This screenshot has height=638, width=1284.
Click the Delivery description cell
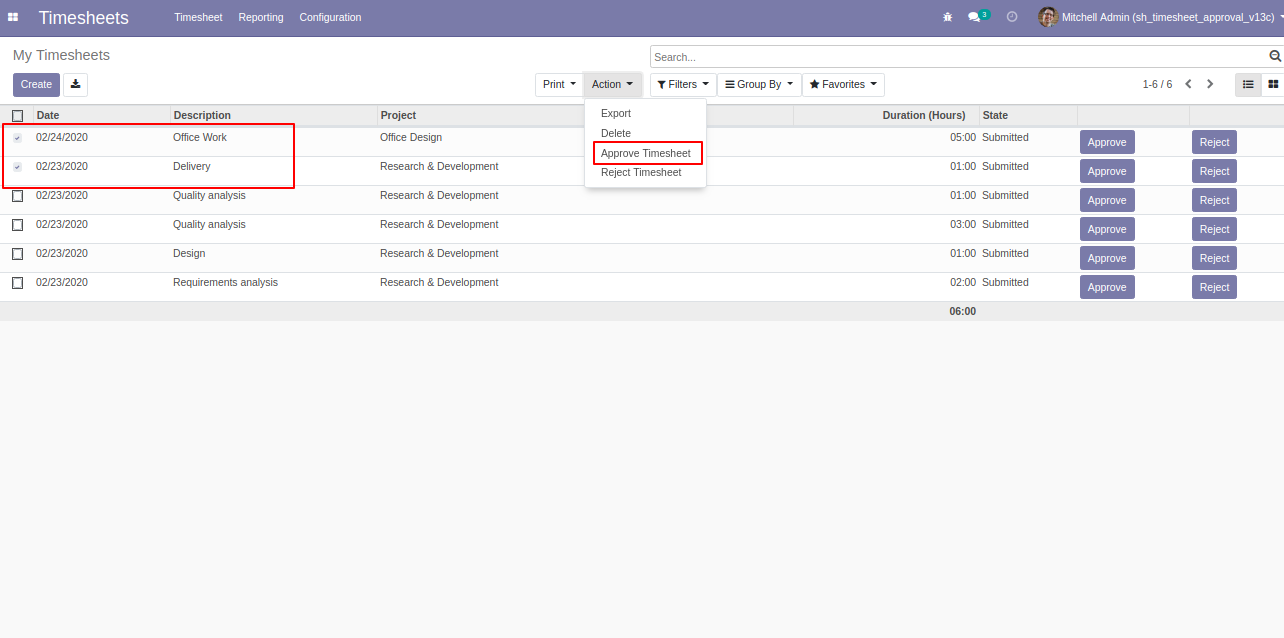point(192,167)
